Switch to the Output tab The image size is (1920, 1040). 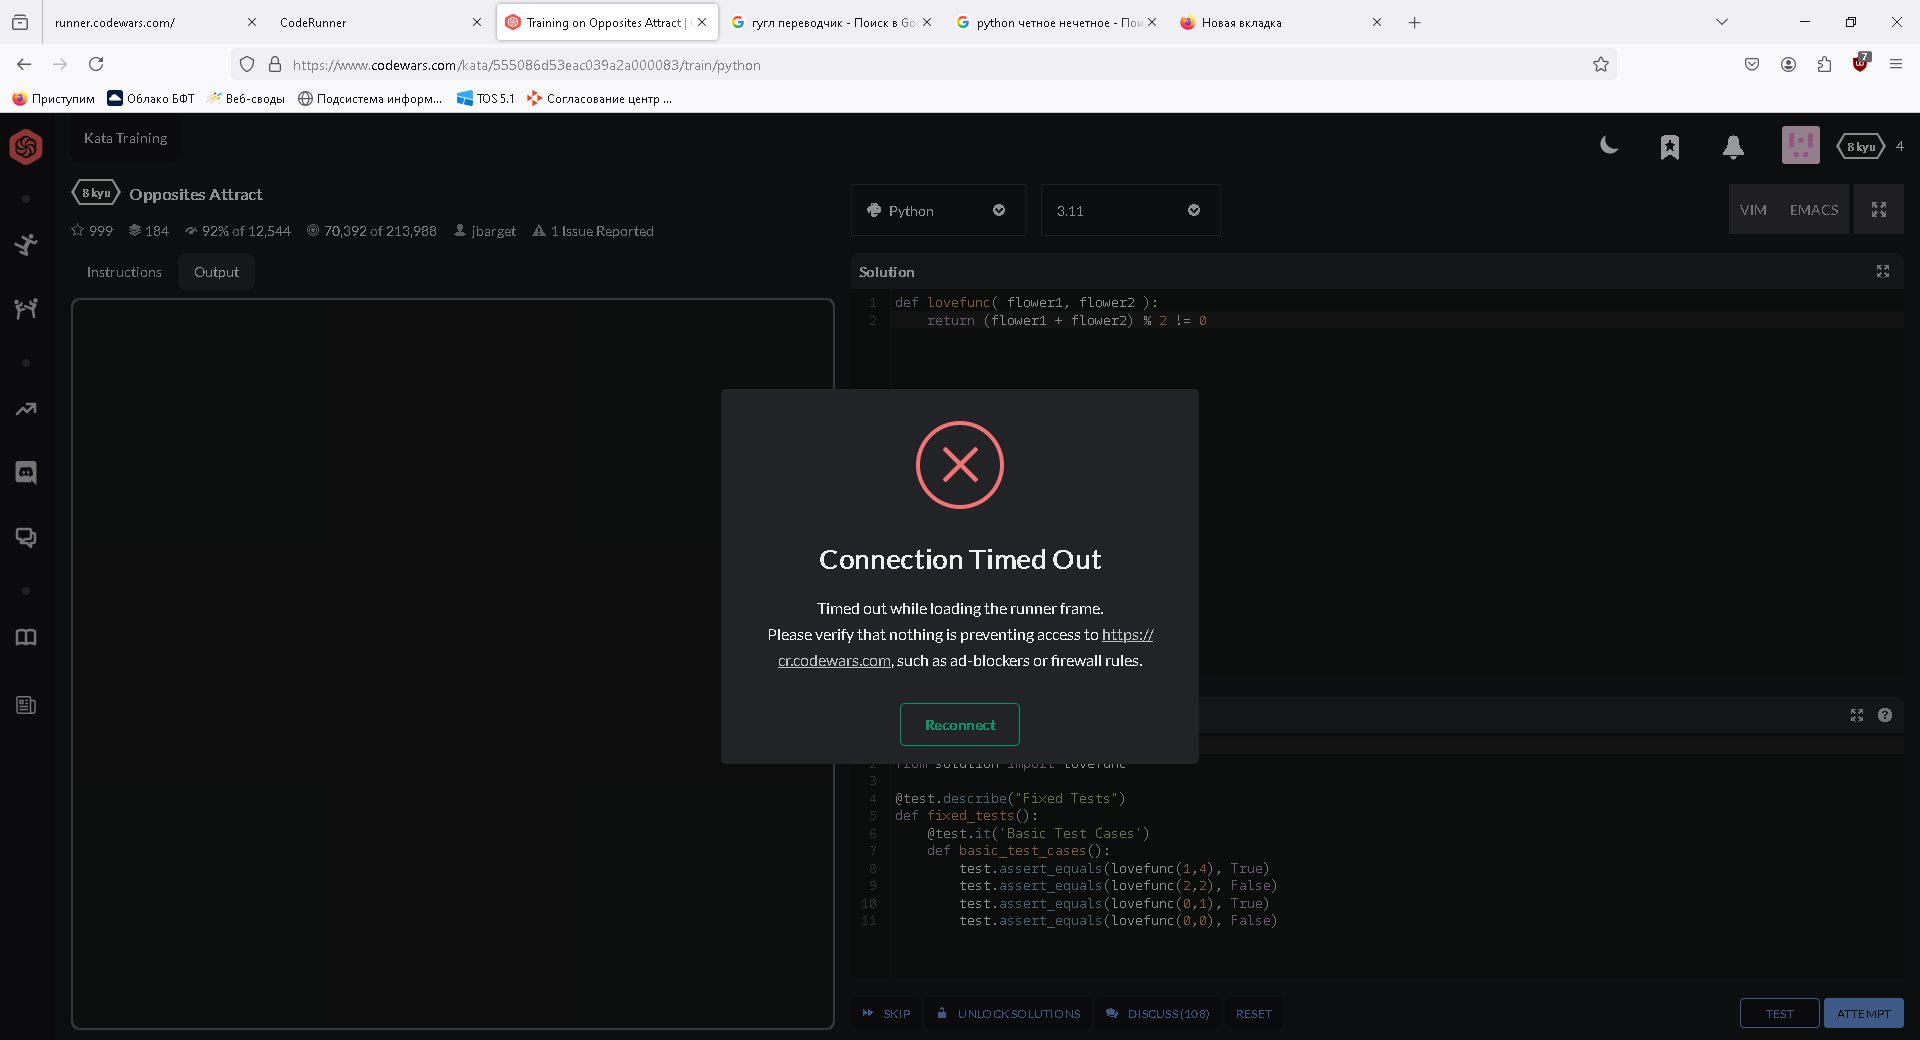(216, 272)
